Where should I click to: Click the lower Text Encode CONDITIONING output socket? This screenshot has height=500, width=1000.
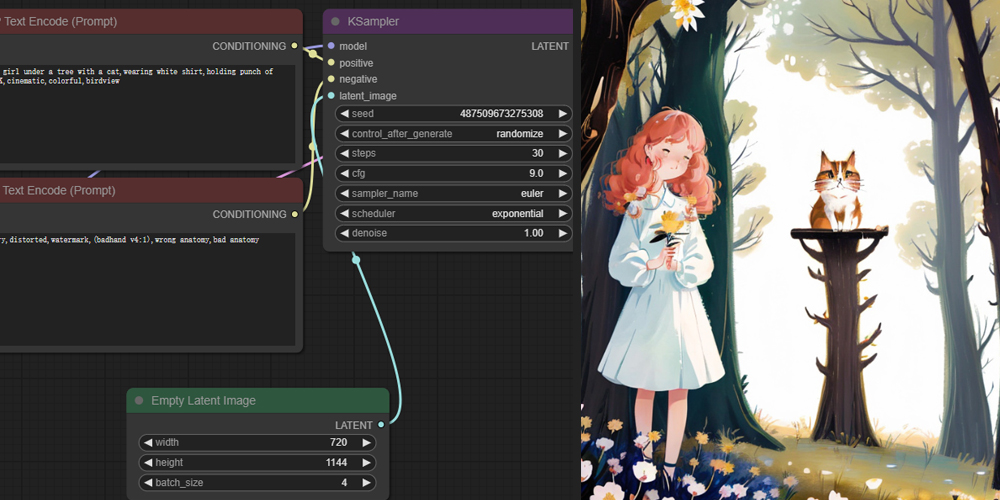point(294,214)
